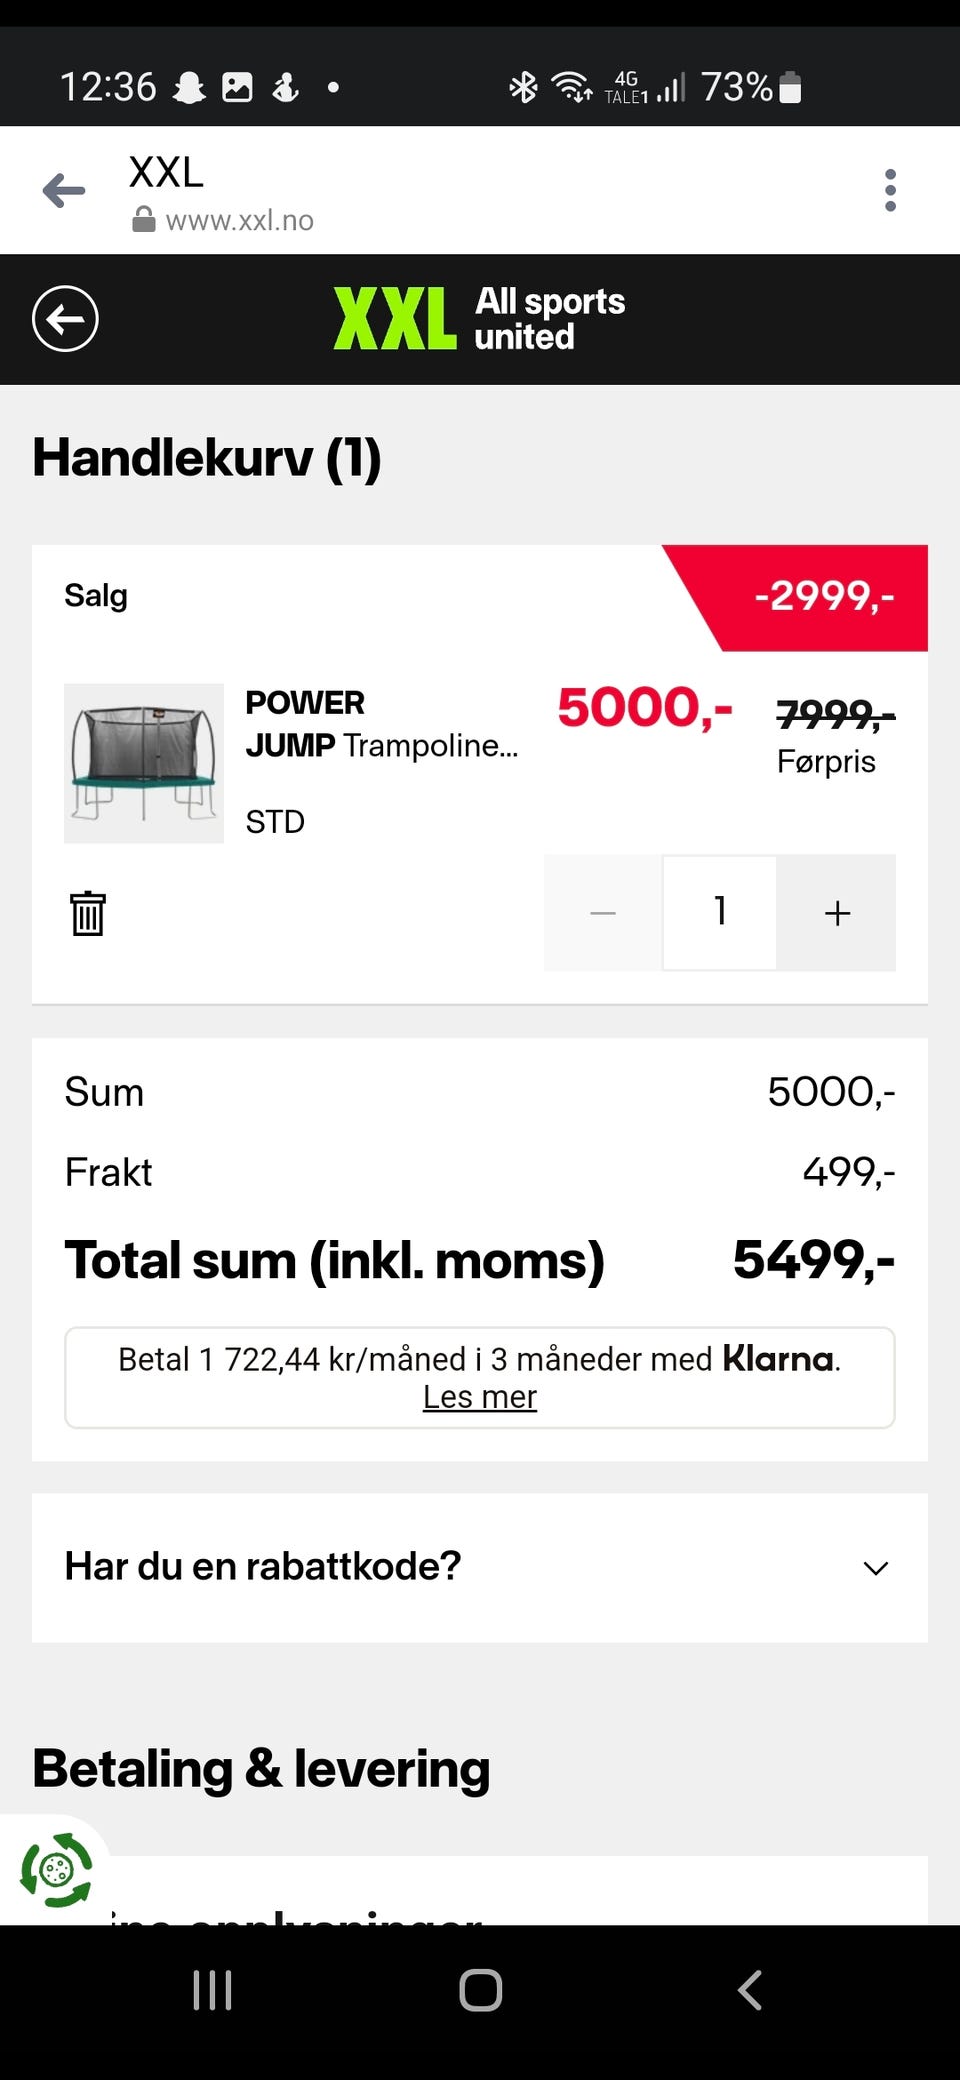Tap the browser back arrow
Viewport: 960px width, 2080px height.
[x=64, y=190]
